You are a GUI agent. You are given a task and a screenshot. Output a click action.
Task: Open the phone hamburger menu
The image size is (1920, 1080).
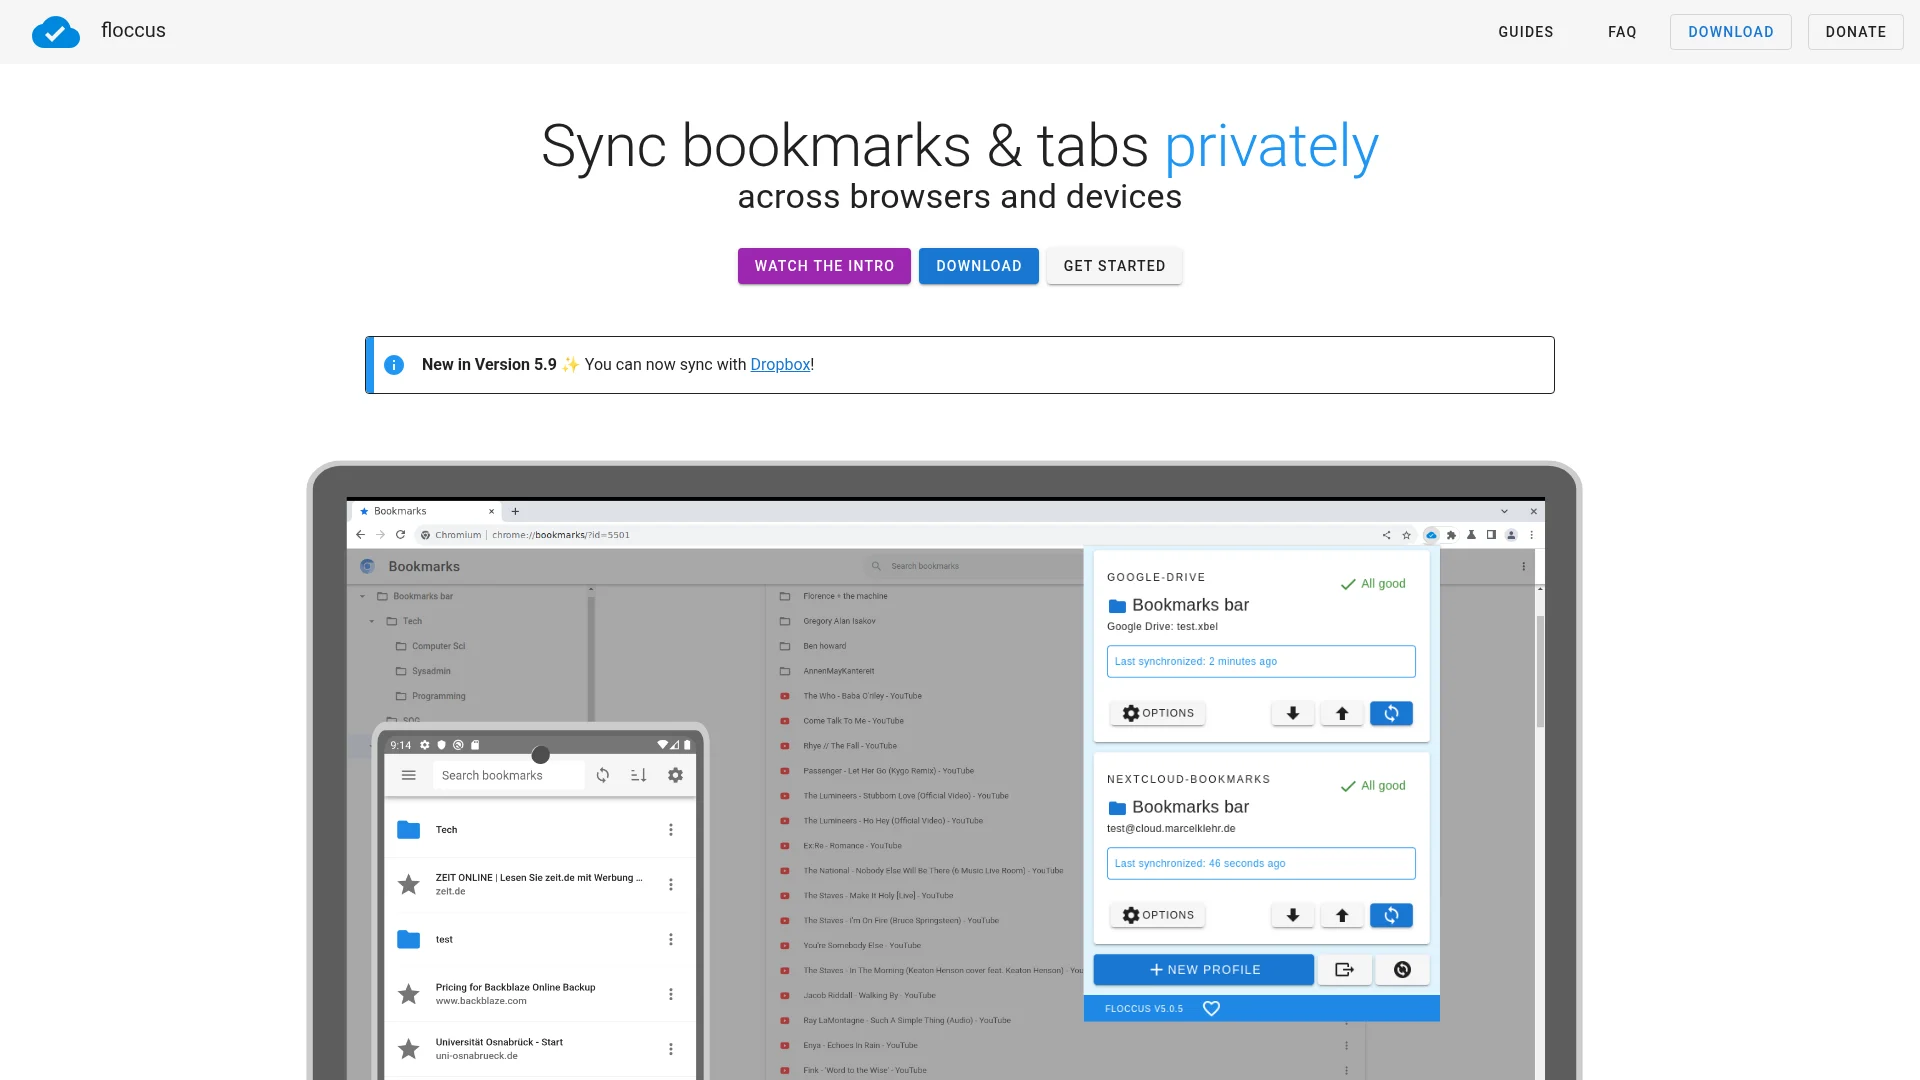point(408,775)
